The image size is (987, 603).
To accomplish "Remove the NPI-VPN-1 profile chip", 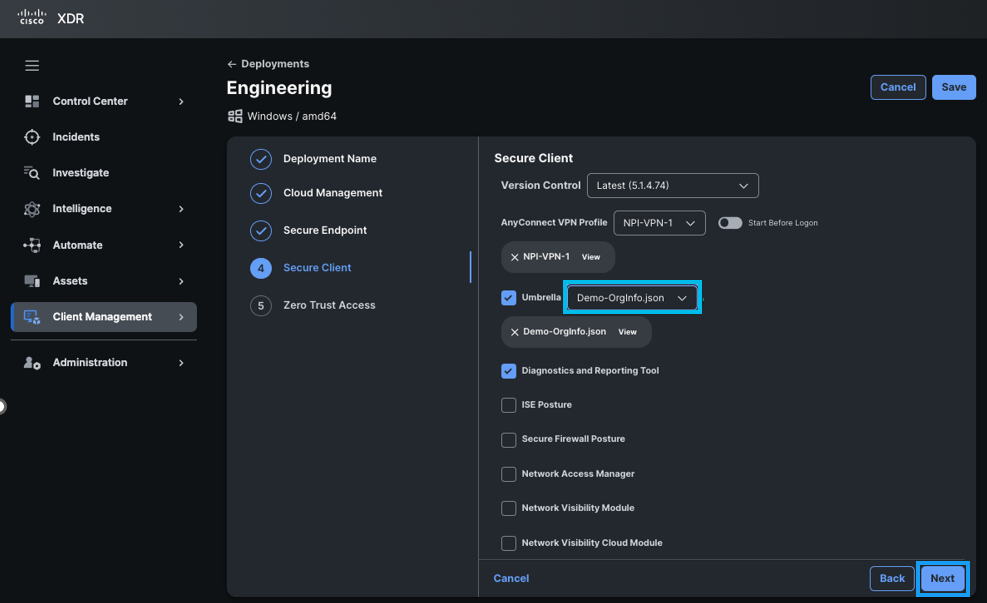I will click(515, 257).
